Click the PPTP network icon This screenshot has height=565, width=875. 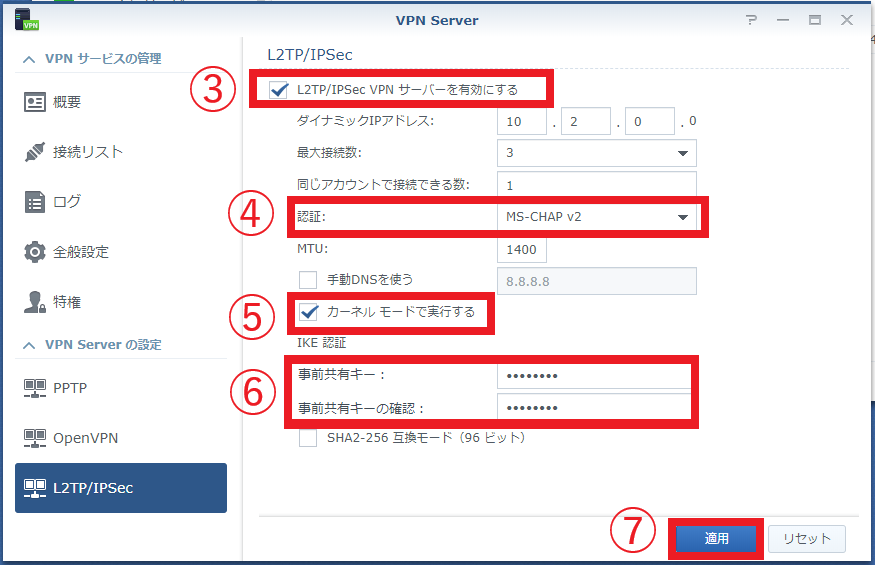click(35, 388)
